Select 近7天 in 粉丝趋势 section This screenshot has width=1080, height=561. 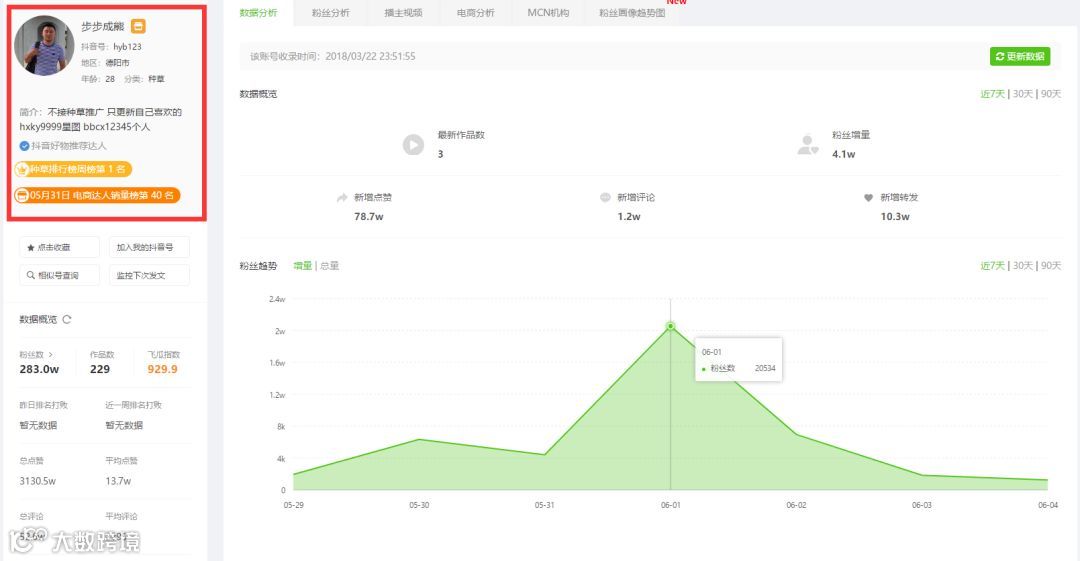pyautogui.click(x=993, y=265)
